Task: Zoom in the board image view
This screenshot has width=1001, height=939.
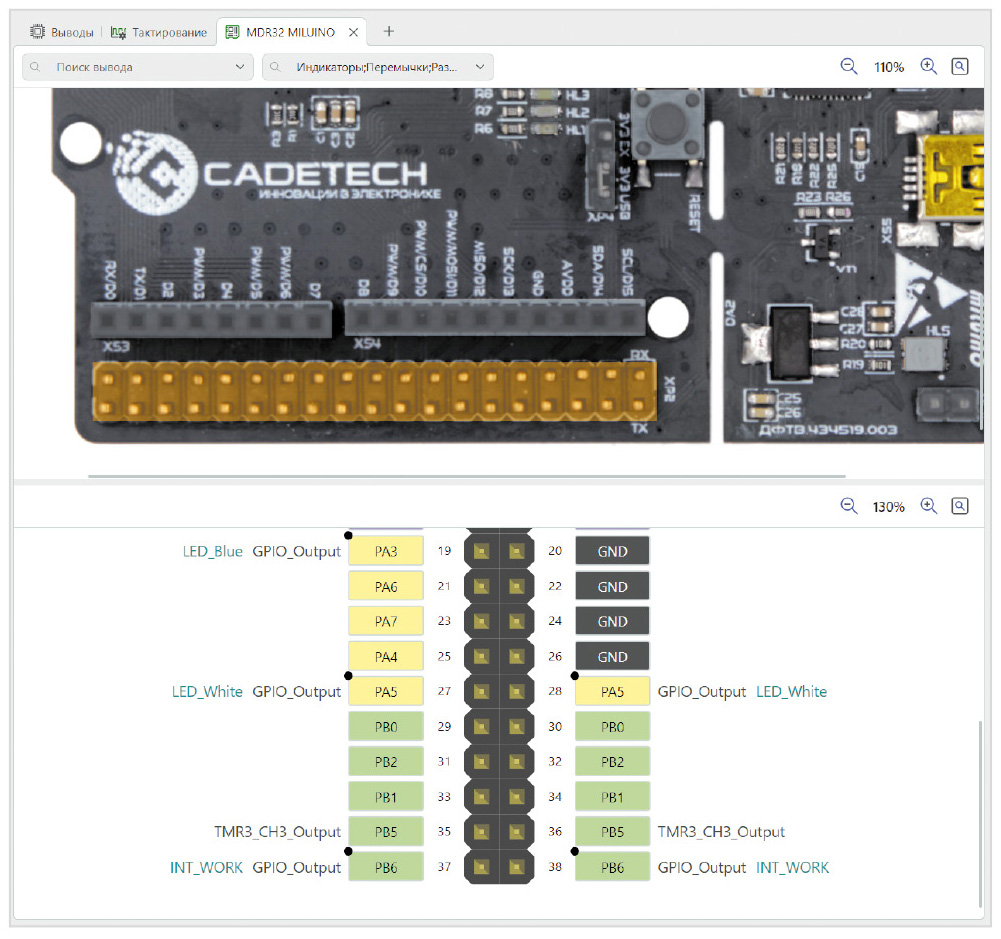Action: (x=928, y=67)
